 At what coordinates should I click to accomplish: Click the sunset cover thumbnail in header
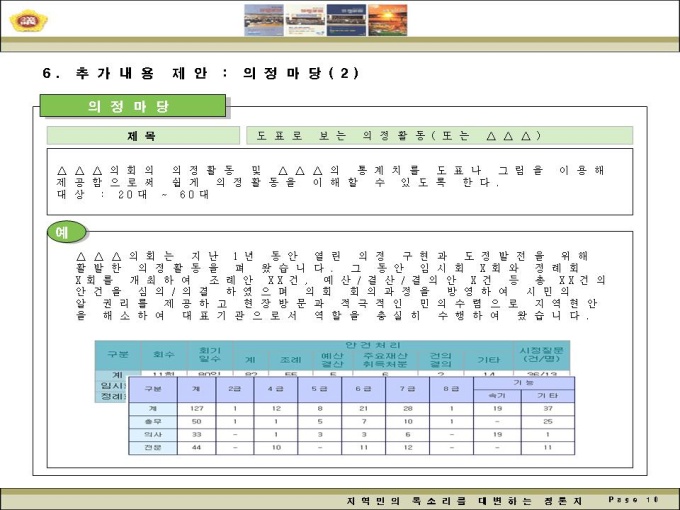click(x=388, y=19)
